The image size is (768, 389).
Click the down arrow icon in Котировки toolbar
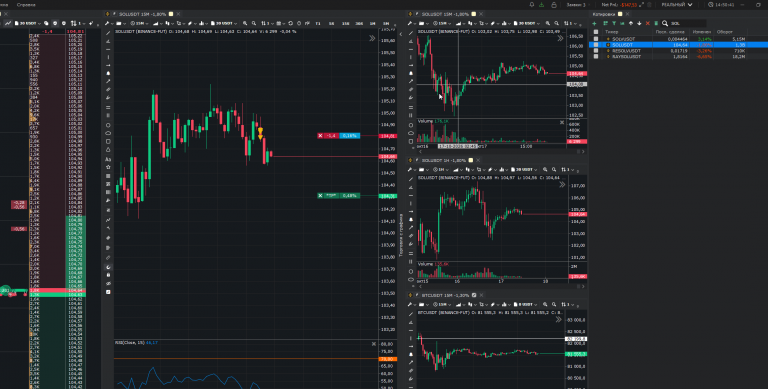click(x=639, y=24)
